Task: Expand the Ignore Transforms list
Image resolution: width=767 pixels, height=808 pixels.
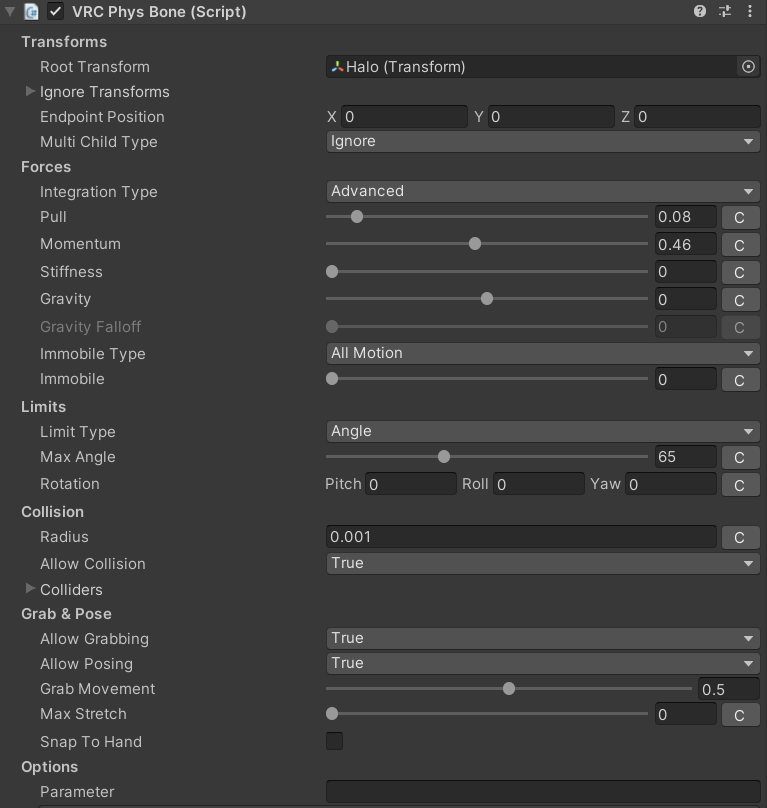Action: tap(30, 91)
